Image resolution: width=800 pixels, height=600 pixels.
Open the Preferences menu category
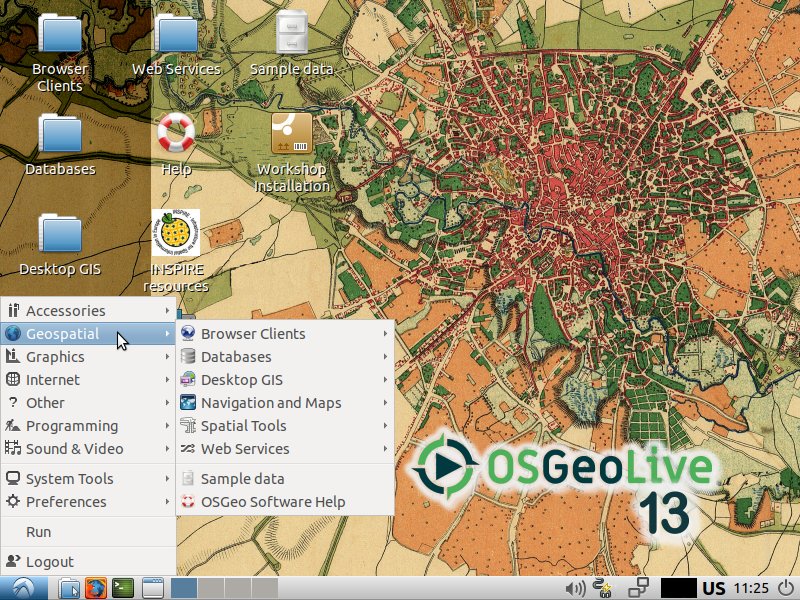[x=88, y=501]
